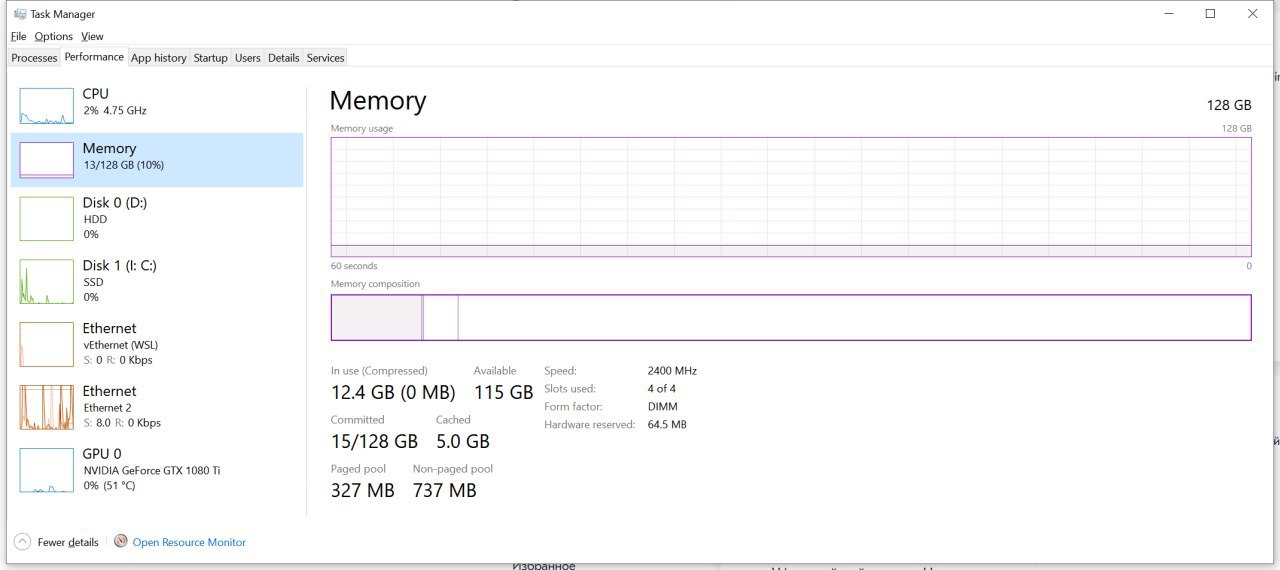Switch to the Services tab
This screenshot has height=570, width=1280.
pos(325,58)
